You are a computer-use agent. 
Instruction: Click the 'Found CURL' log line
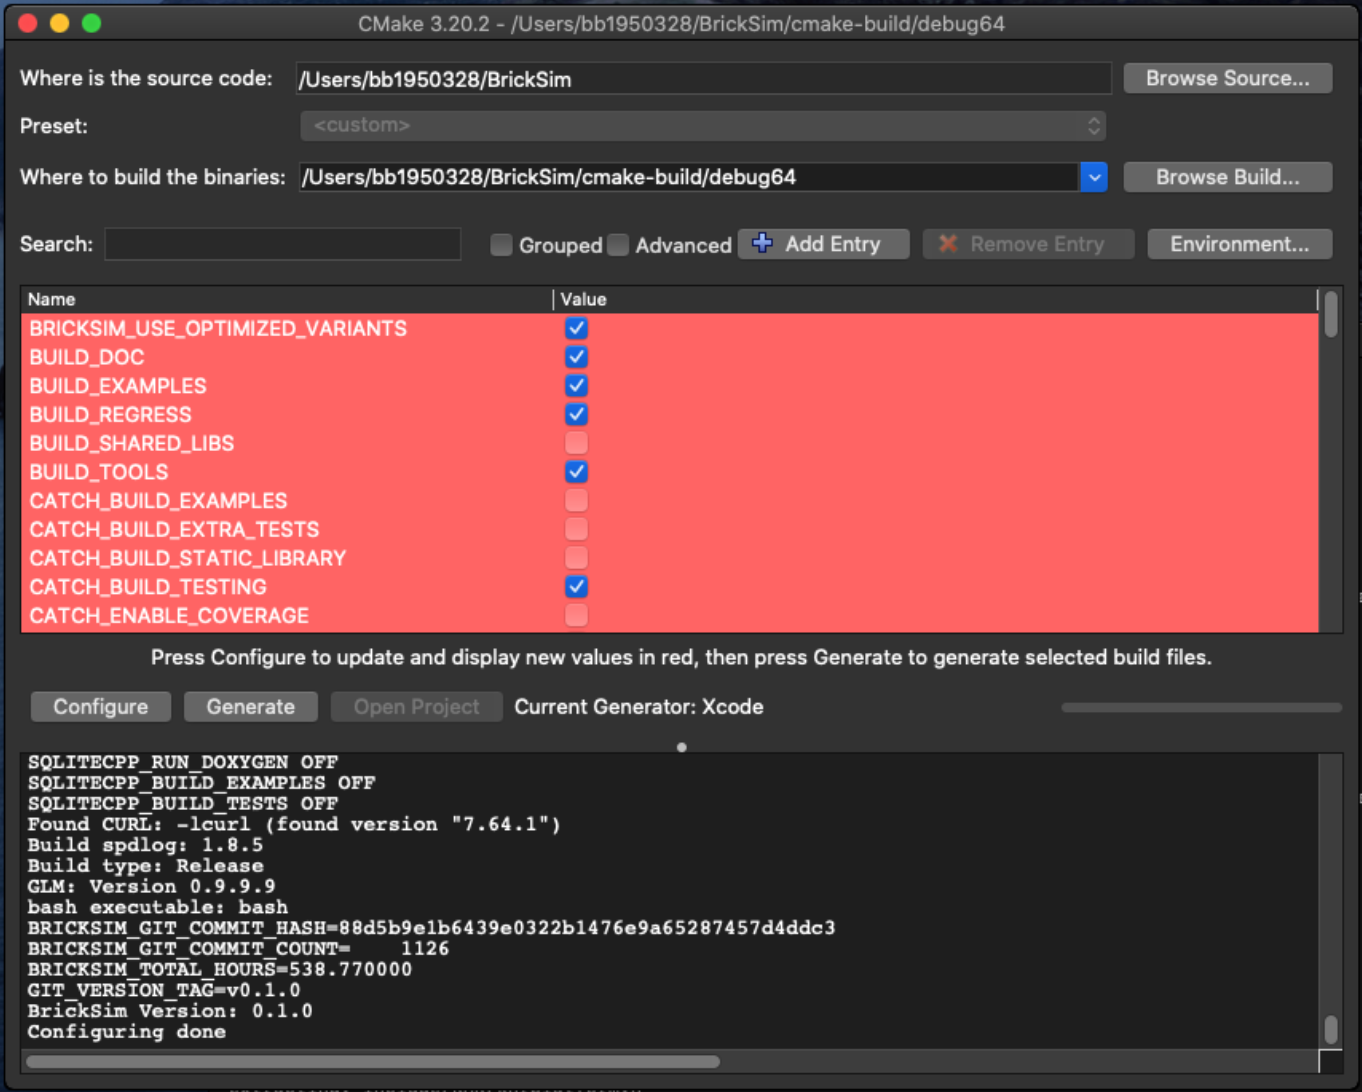[294, 824]
